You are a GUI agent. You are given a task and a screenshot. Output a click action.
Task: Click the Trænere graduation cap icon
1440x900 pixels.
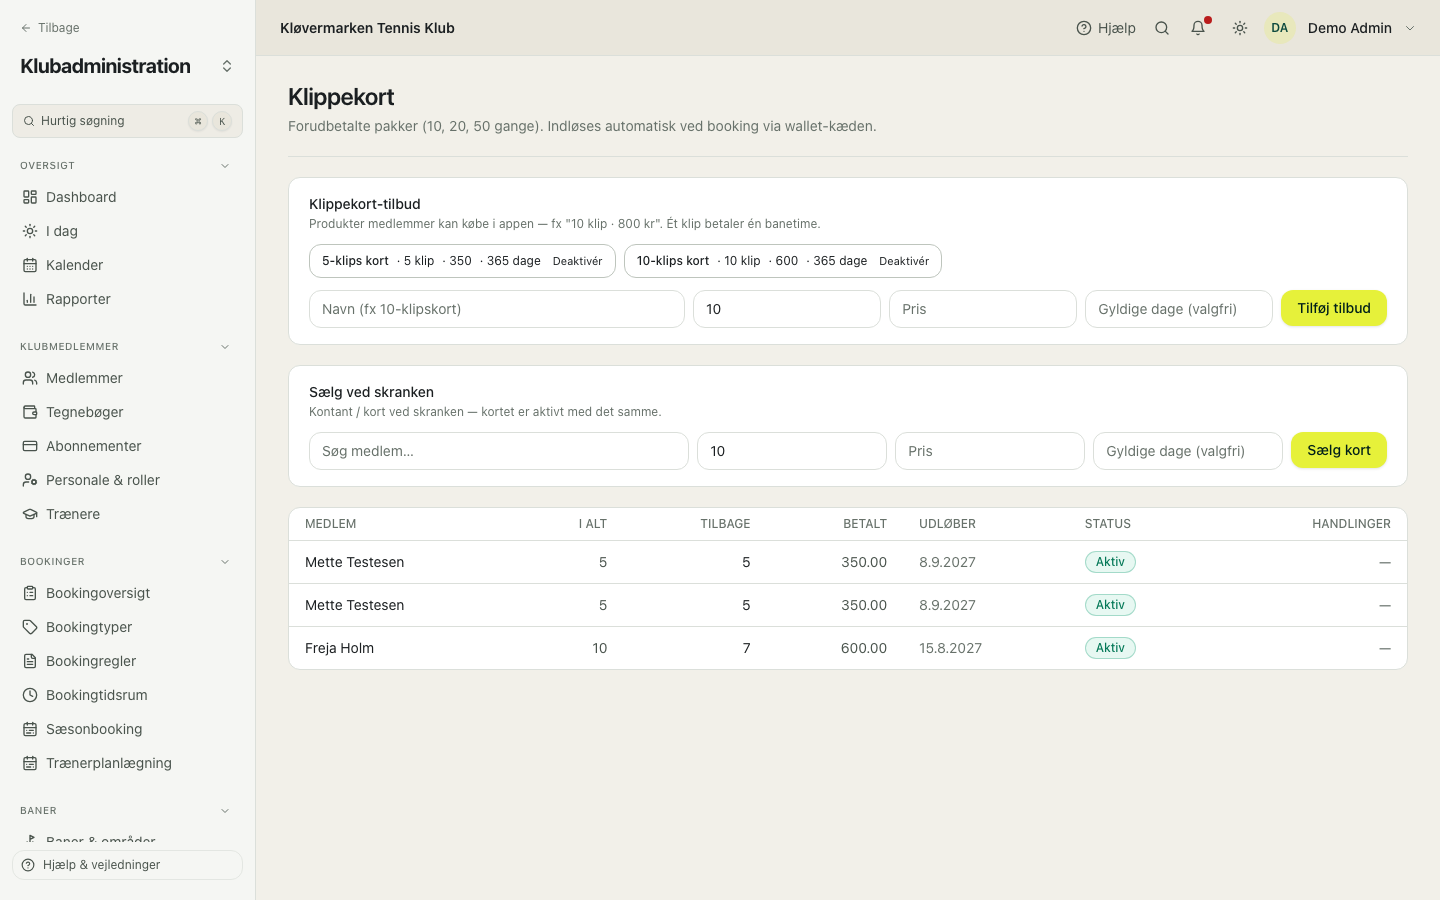[30, 514]
